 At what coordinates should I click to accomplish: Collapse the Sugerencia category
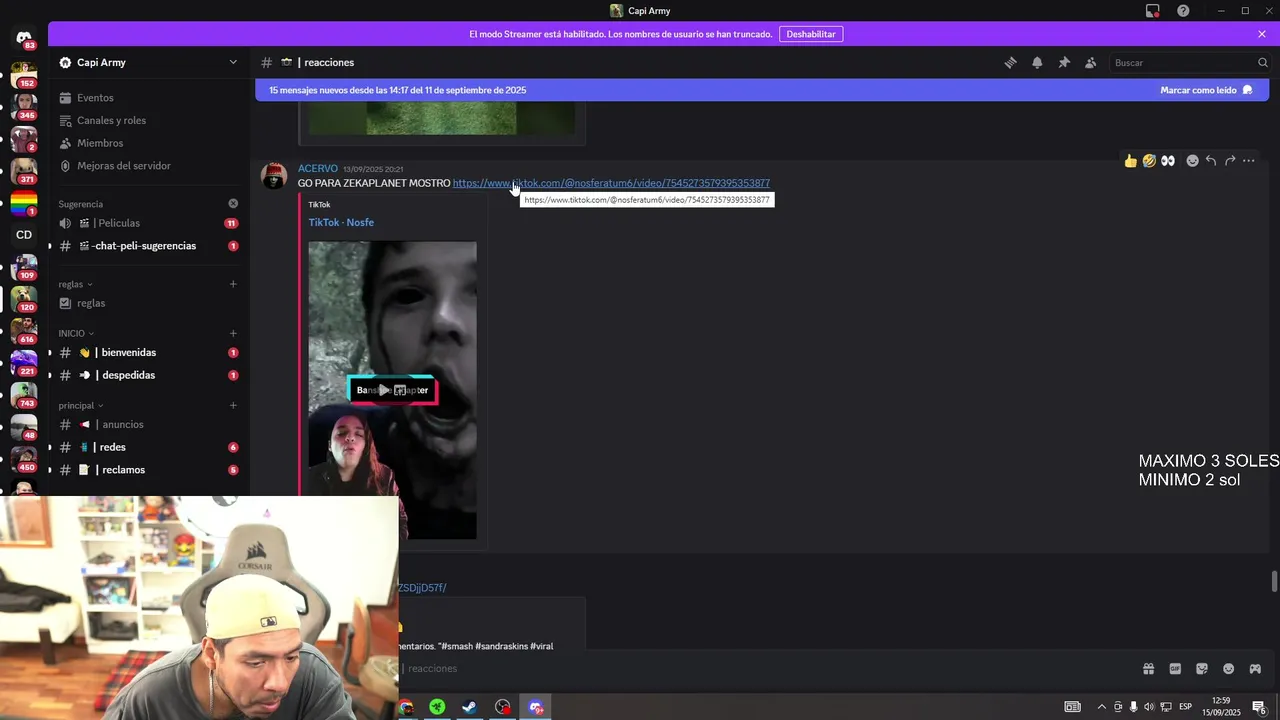[x=80, y=204]
